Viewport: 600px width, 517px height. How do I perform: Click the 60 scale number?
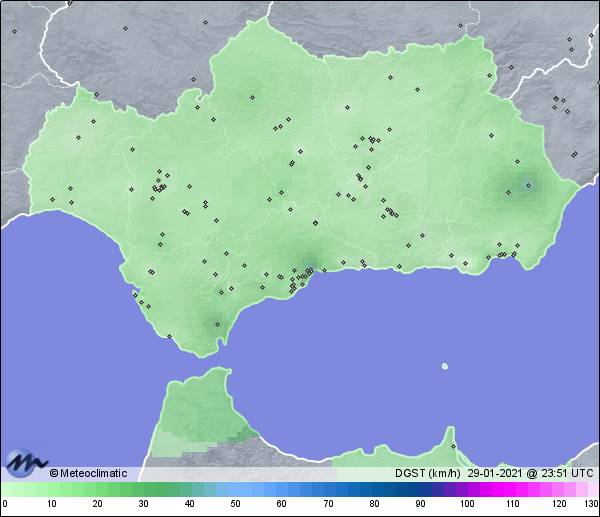pyautogui.click(x=282, y=503)
